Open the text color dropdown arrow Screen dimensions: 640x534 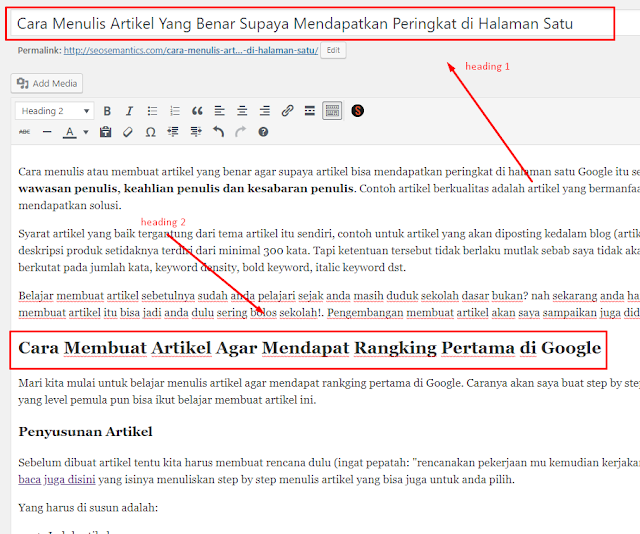(86, 132)
